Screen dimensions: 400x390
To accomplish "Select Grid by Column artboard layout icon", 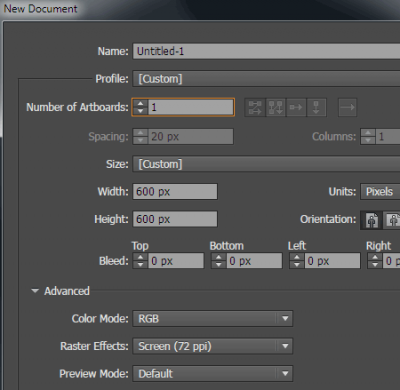I will tap(276, 107).
